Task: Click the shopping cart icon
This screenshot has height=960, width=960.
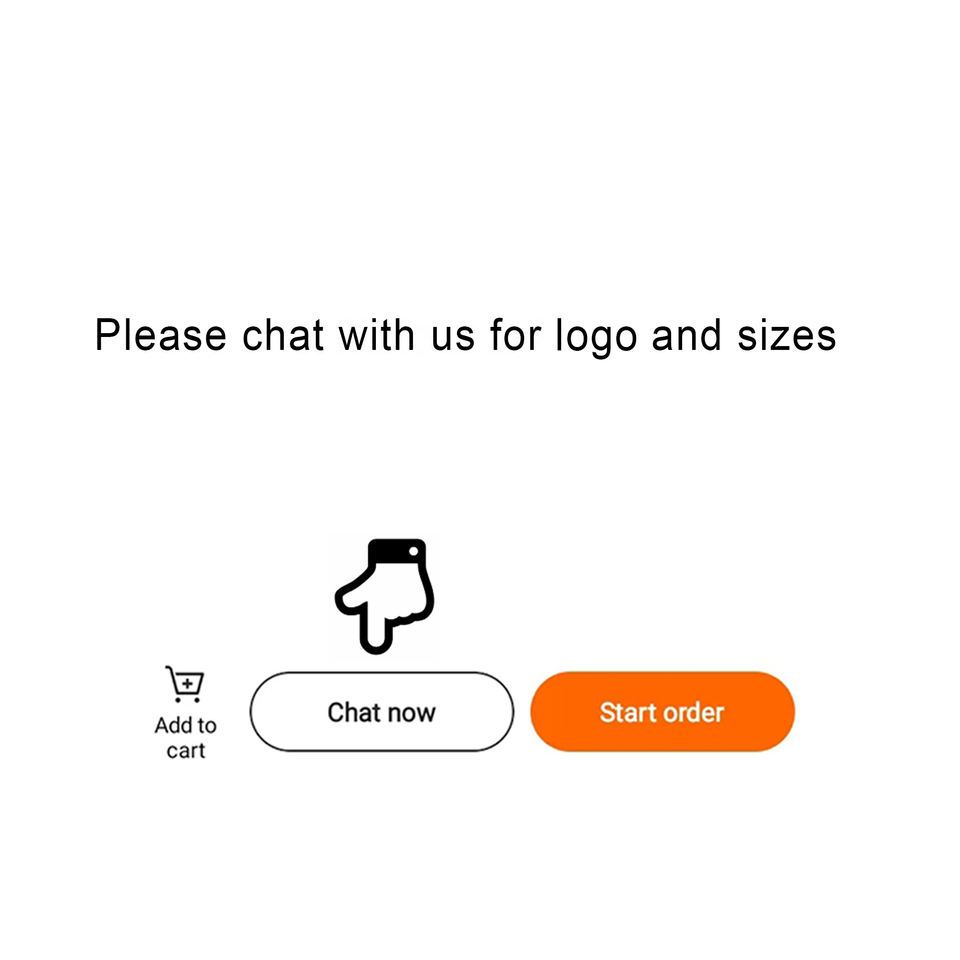Action: 185,684
